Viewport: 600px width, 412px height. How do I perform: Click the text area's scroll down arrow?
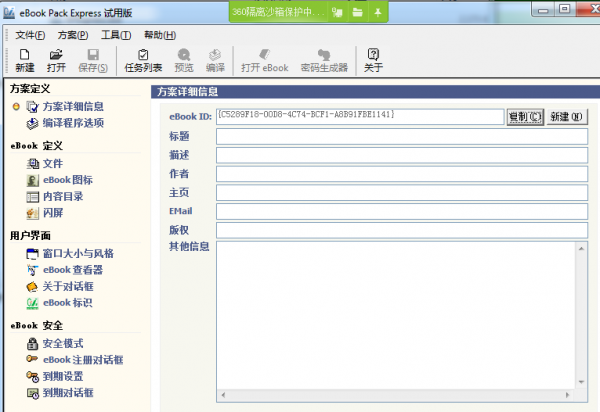tap(581, 382)
